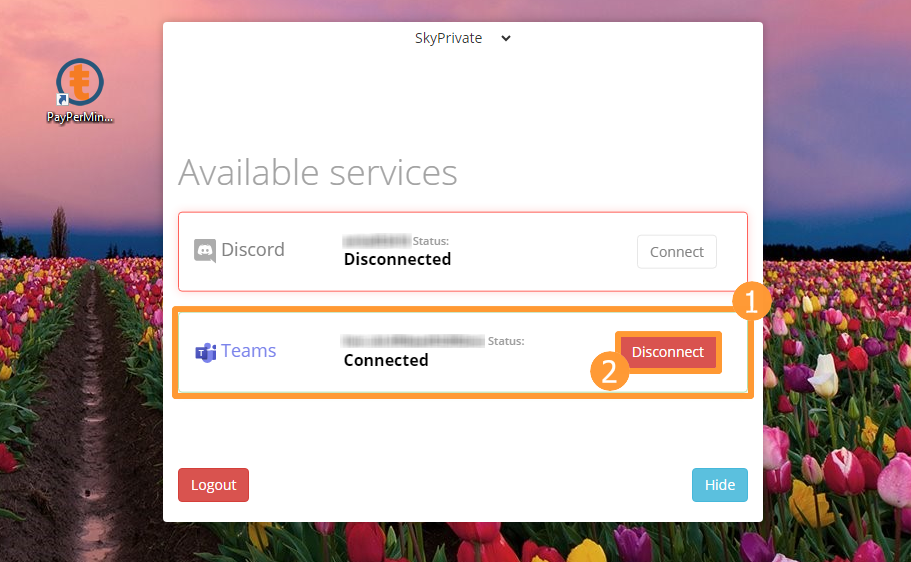The height and width of the screenshot is (562, 911).
Task: Click the orange badge numbered 2
Action: [609, 371]
